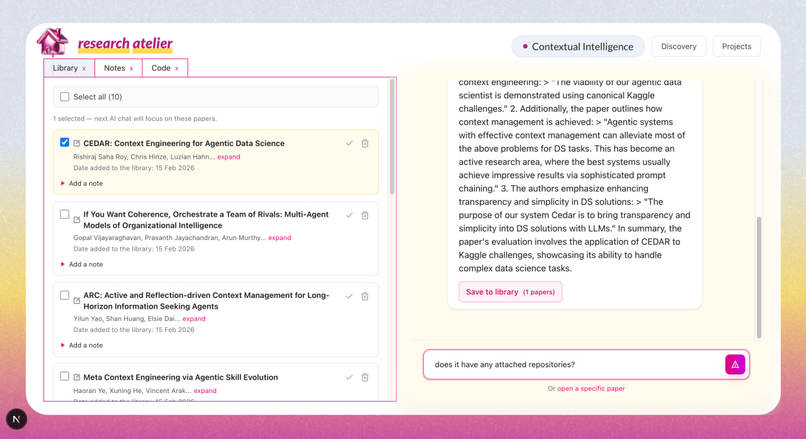Uncheck the CEDAR paper checkbox
This screenshot has height=439, width=806.
click(64, 142)
